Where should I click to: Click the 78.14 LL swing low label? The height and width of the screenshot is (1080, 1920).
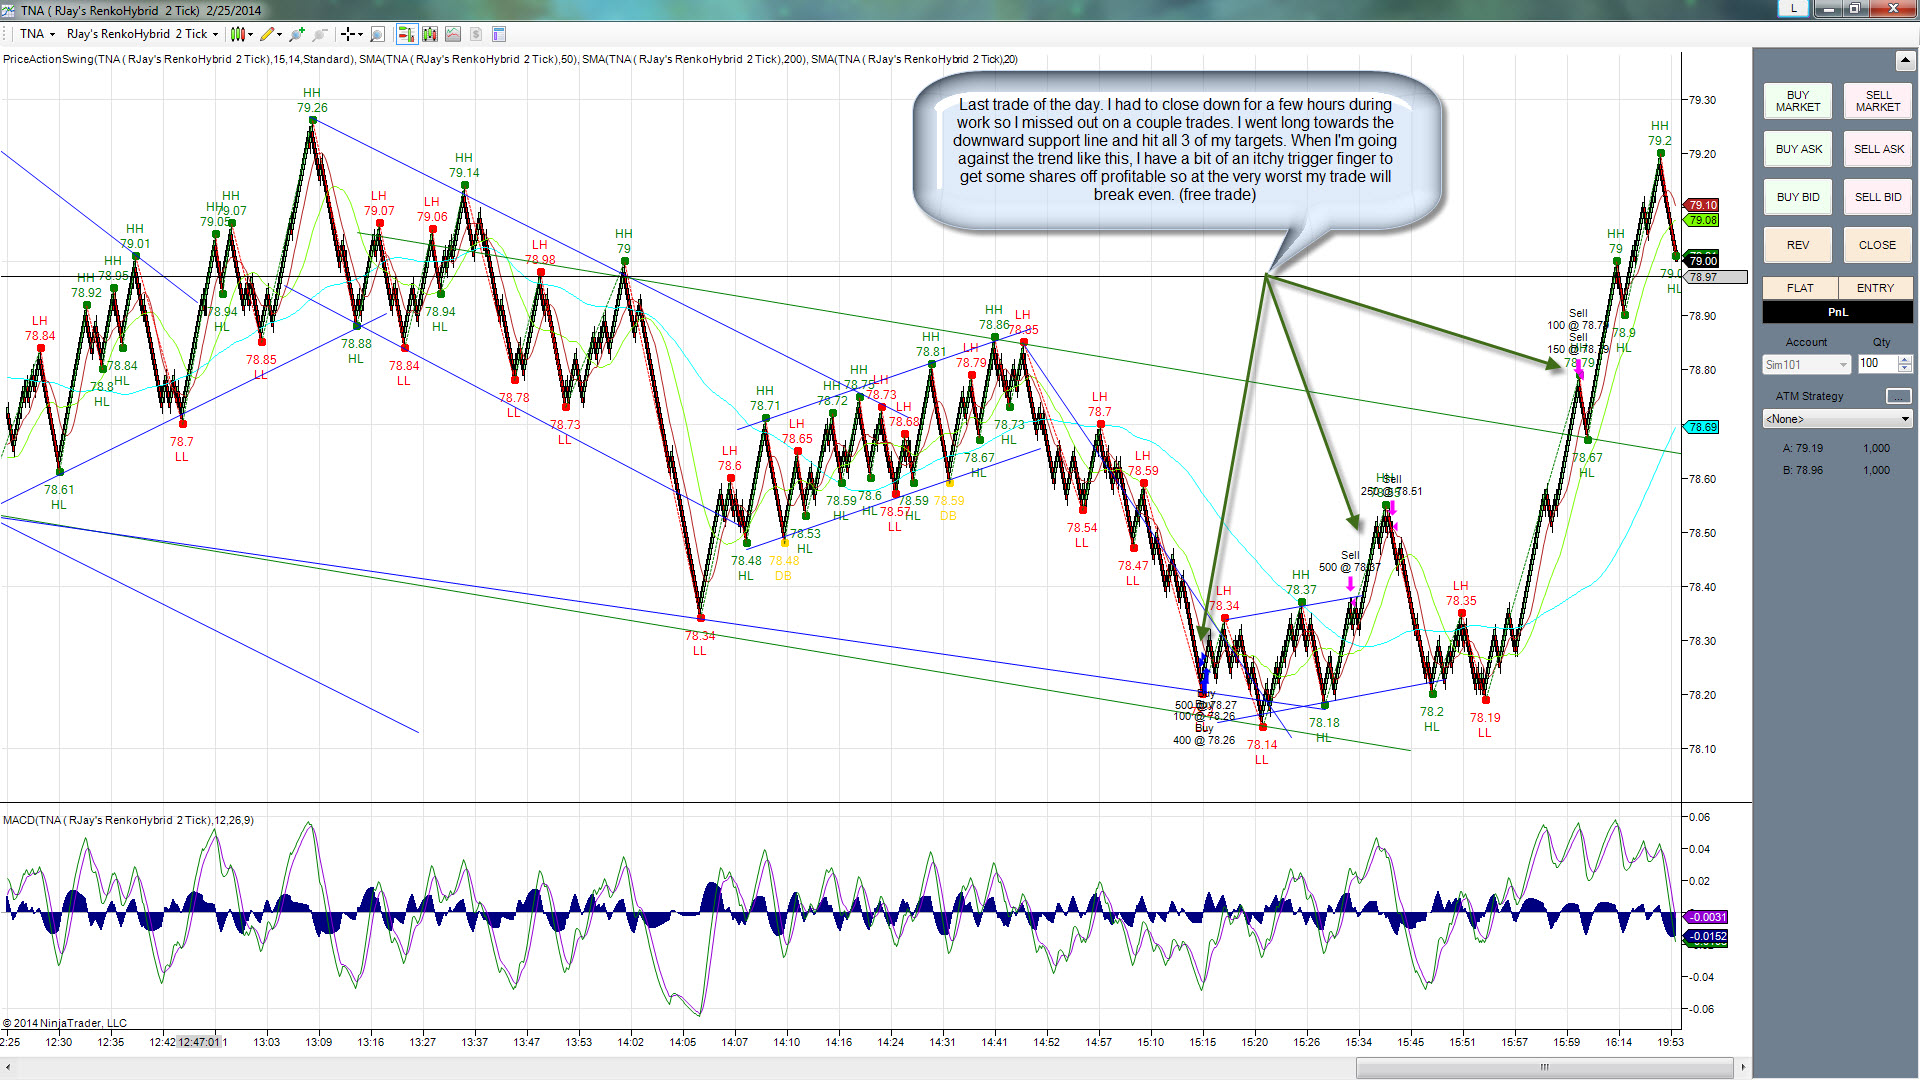click(1262, 752)
